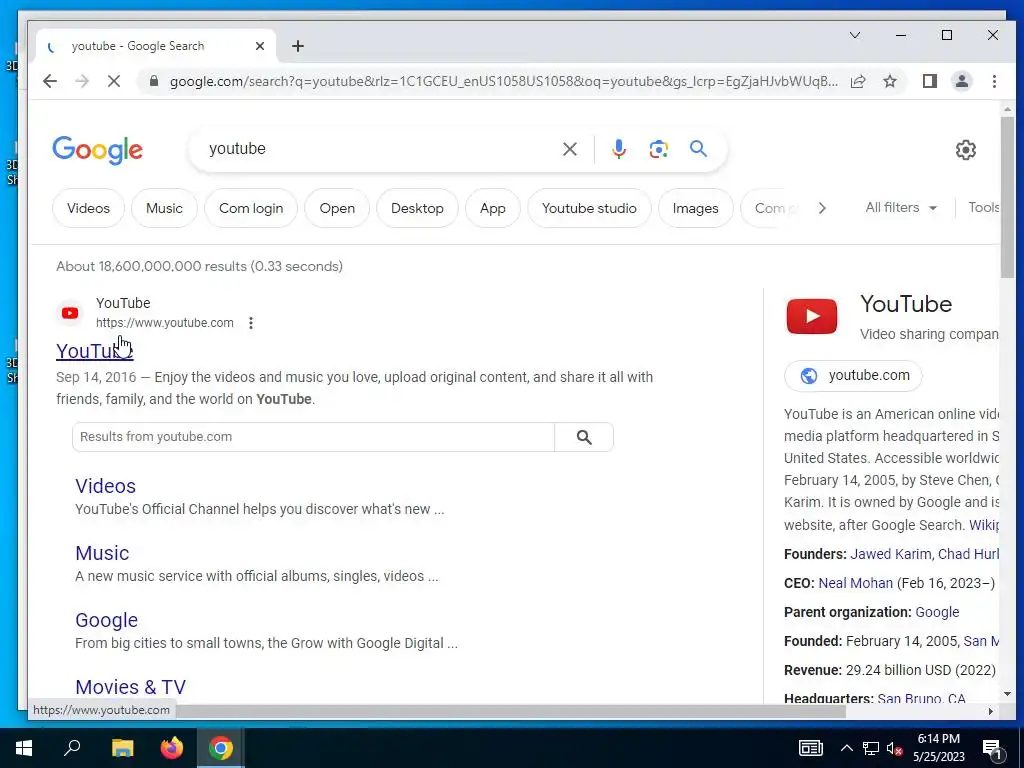Open Neal Mohan CEO link

click(856, 583)
